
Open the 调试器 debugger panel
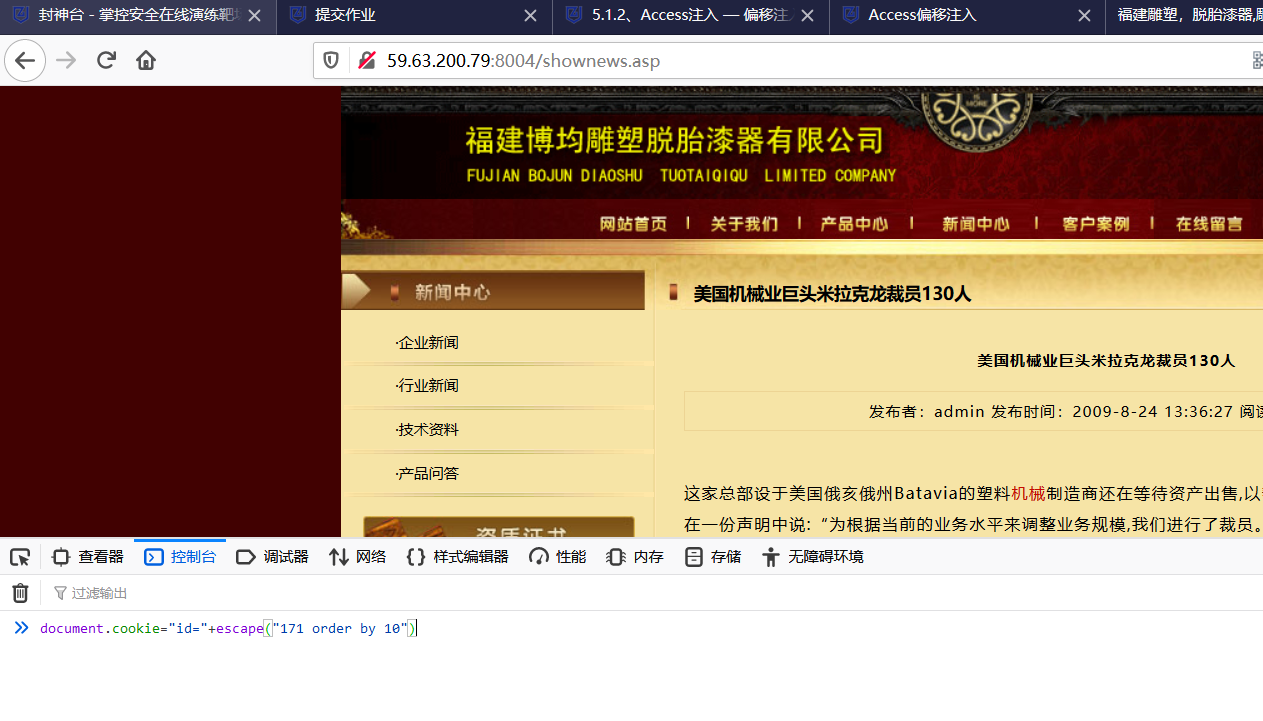coord(272,557)
